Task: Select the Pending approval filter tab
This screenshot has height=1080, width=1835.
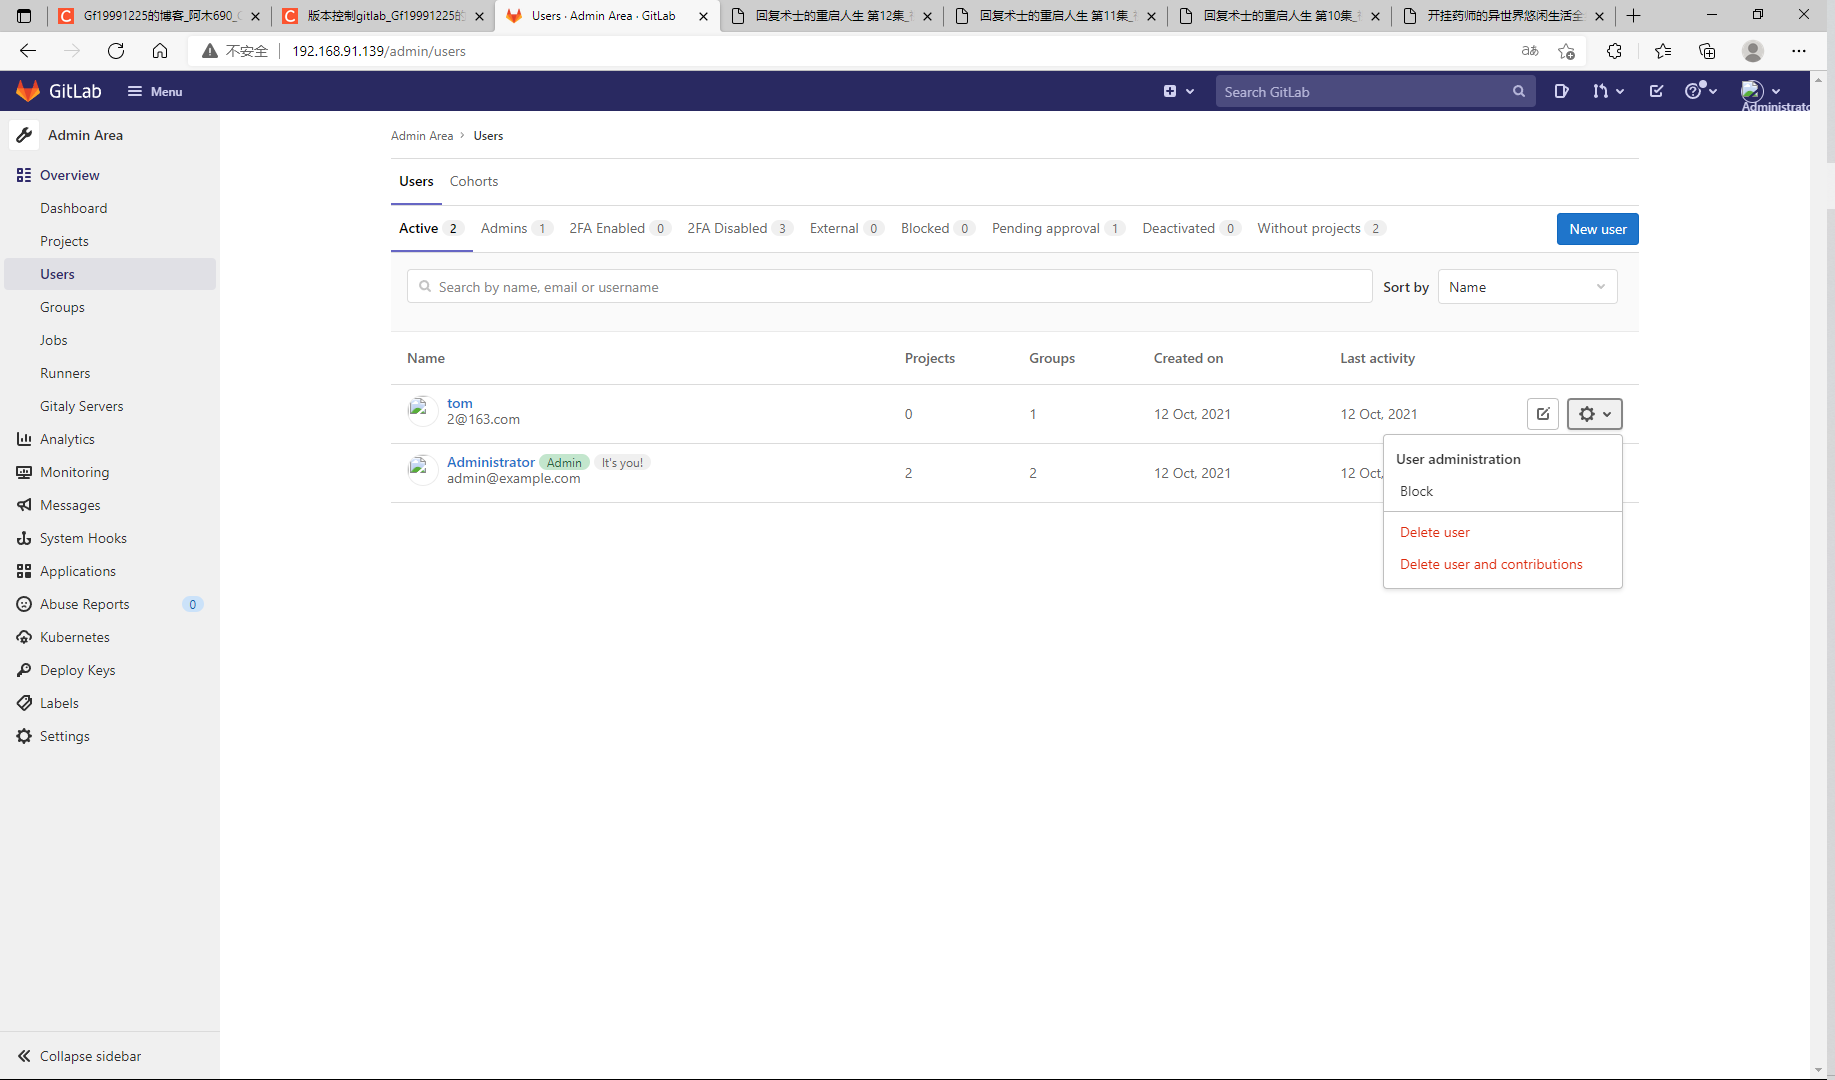Action: (1059, 228)
